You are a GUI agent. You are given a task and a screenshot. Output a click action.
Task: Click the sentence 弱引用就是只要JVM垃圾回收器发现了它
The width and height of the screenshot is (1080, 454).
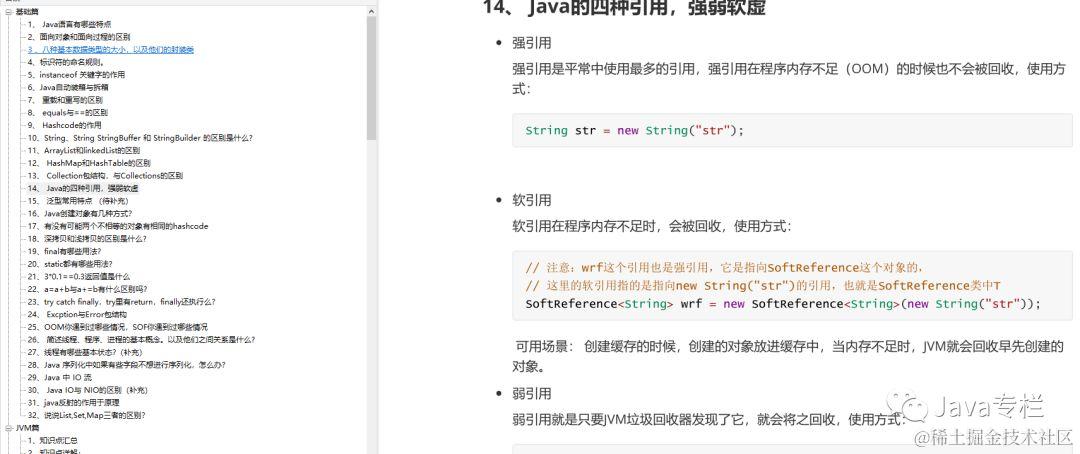[x=707, y=420]
